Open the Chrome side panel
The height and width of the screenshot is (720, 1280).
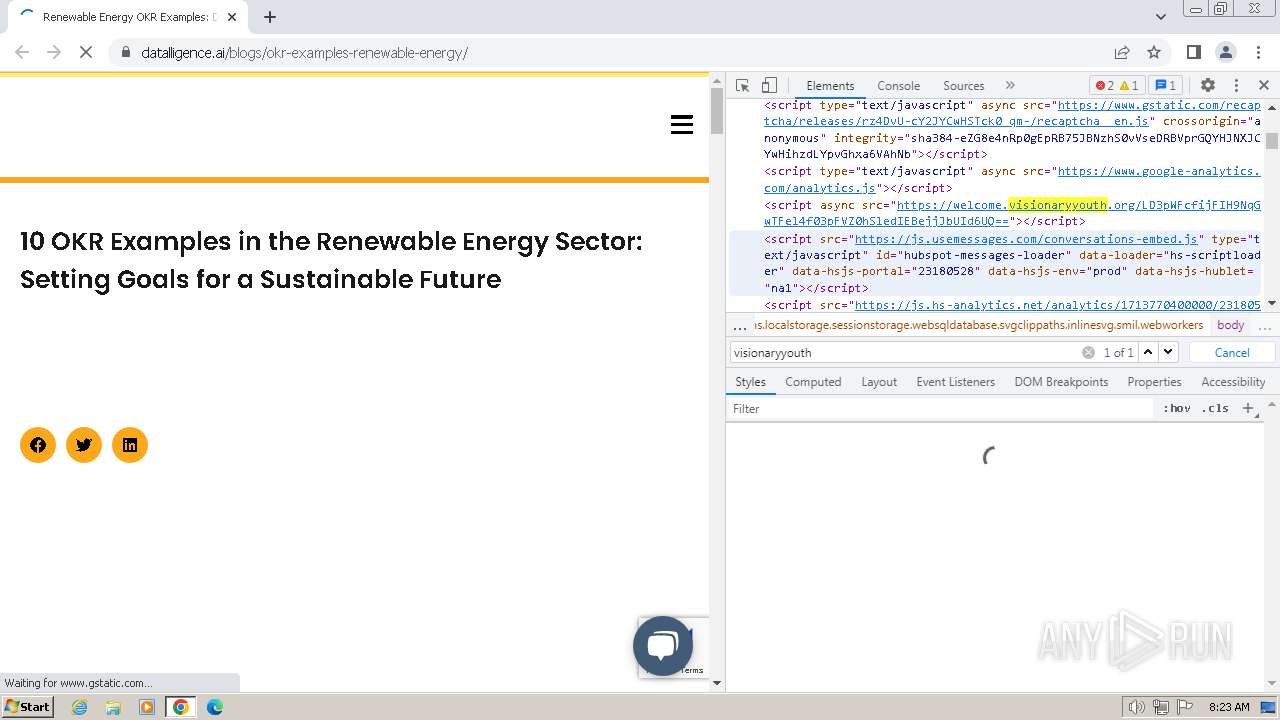(x=1194, y=52)
